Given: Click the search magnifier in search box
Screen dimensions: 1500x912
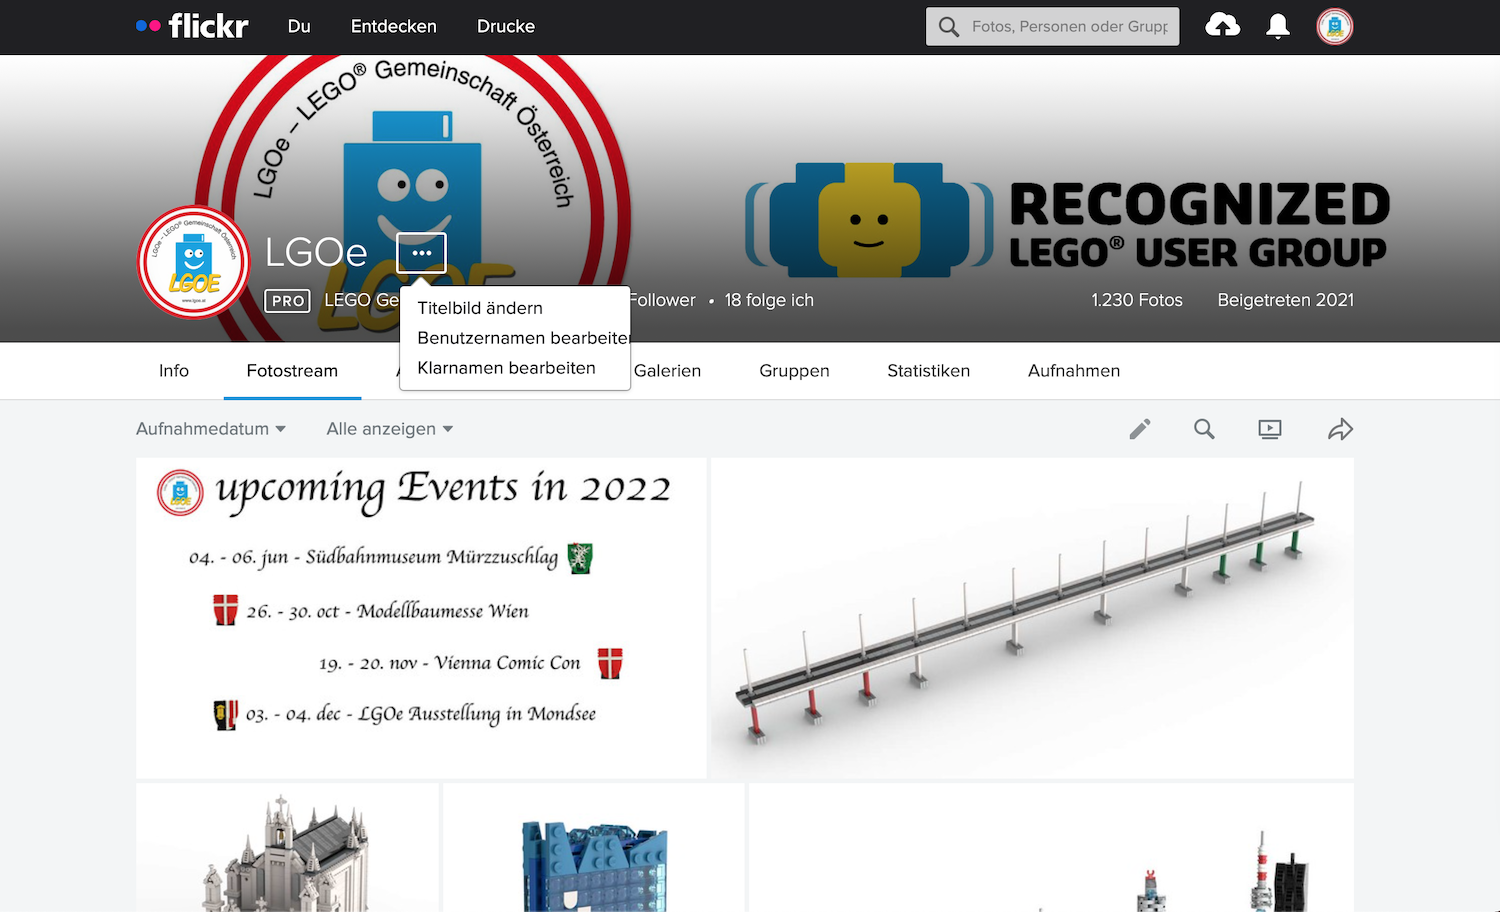Looking at the screenshot, I should coord(949,27).
